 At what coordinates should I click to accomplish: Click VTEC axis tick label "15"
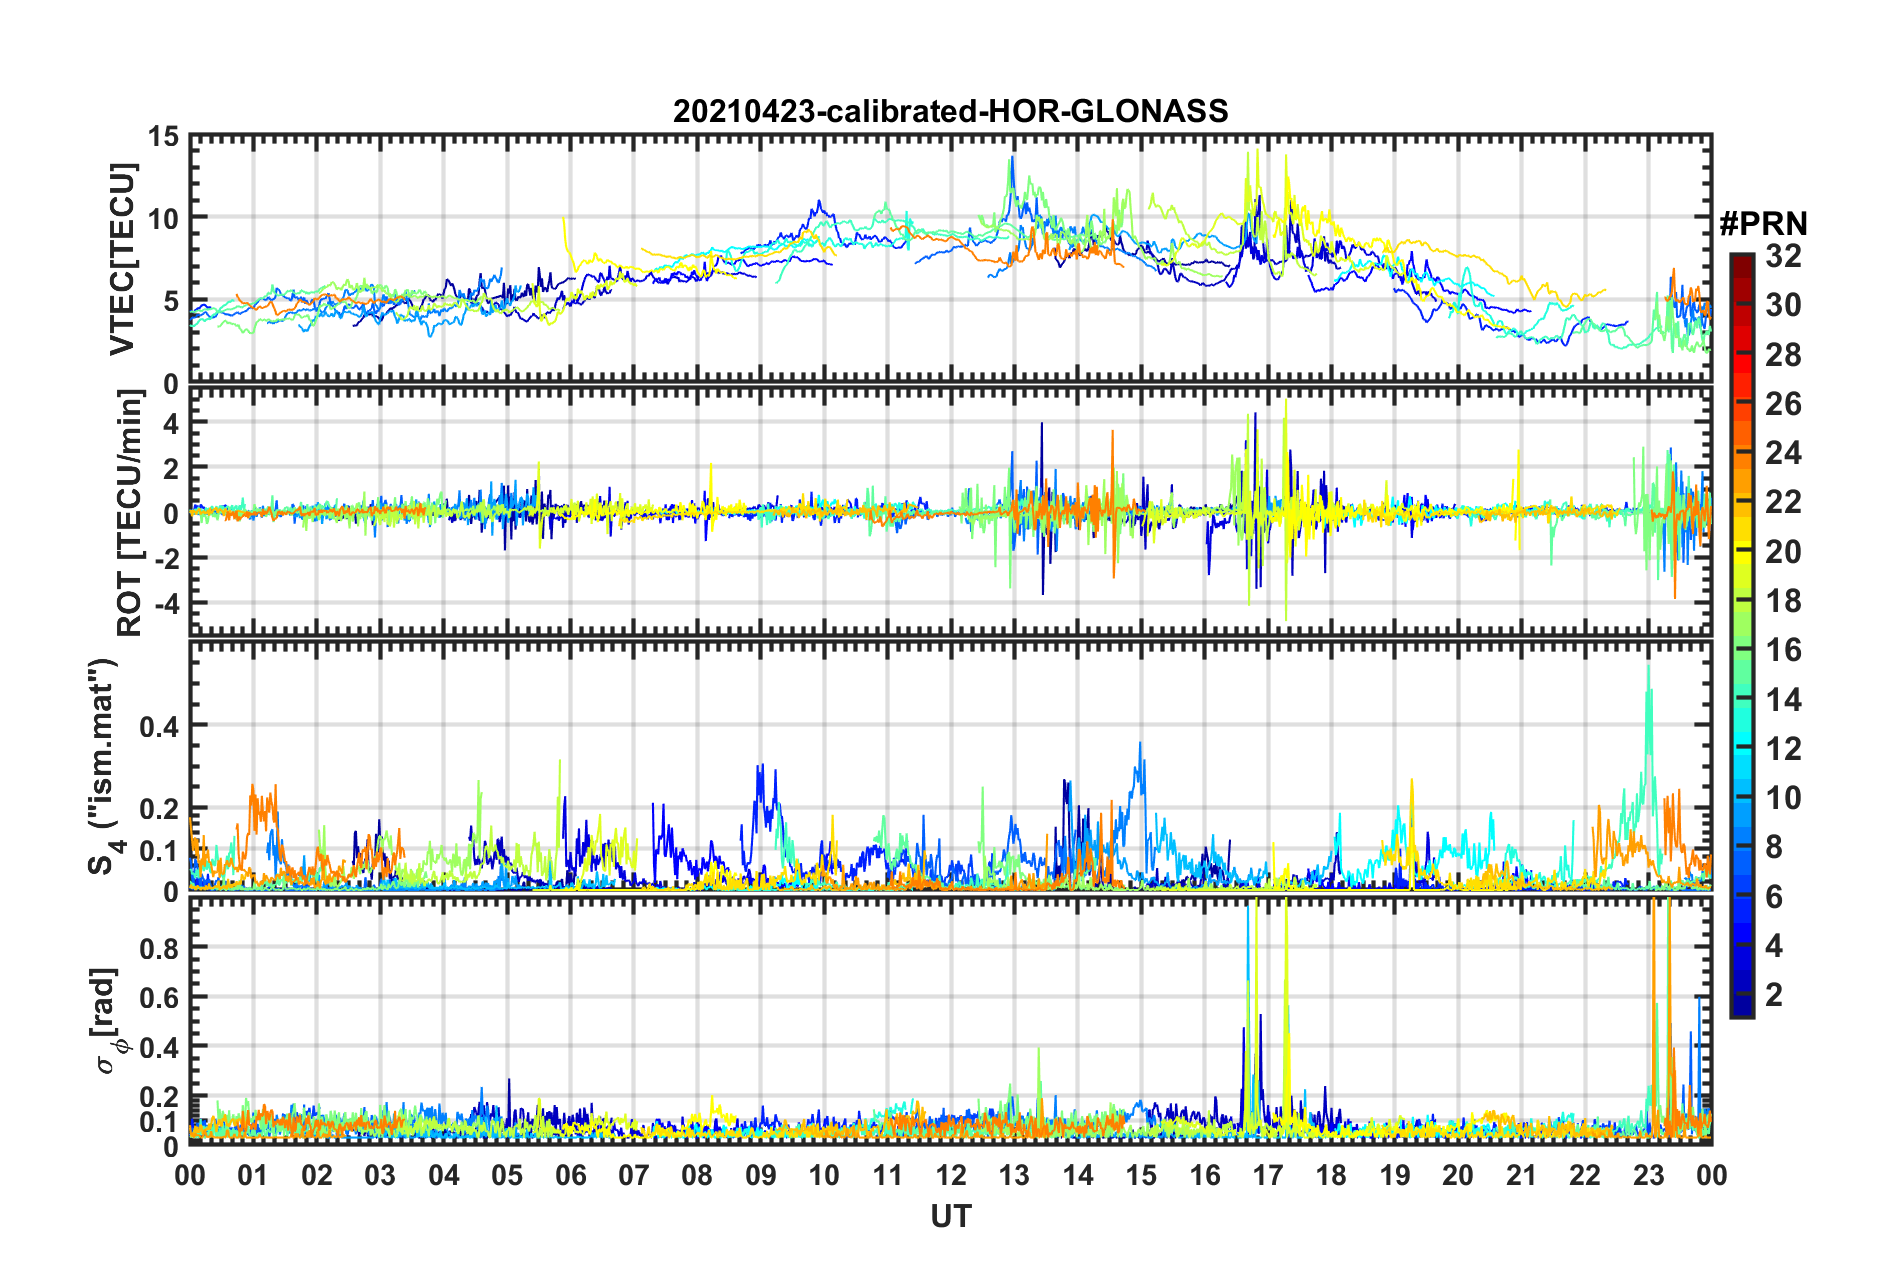[164, 136]
